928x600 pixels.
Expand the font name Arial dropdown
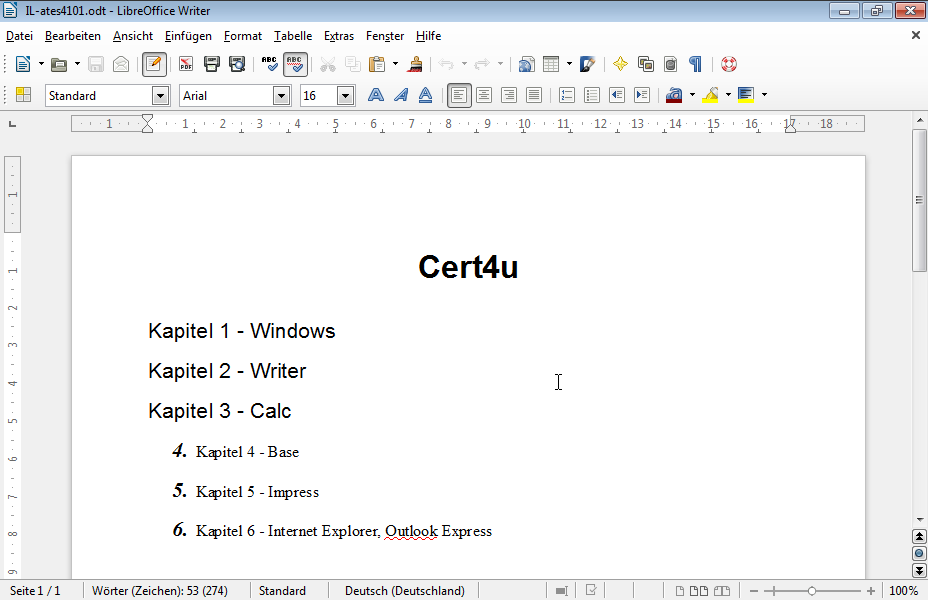(282, 95)
